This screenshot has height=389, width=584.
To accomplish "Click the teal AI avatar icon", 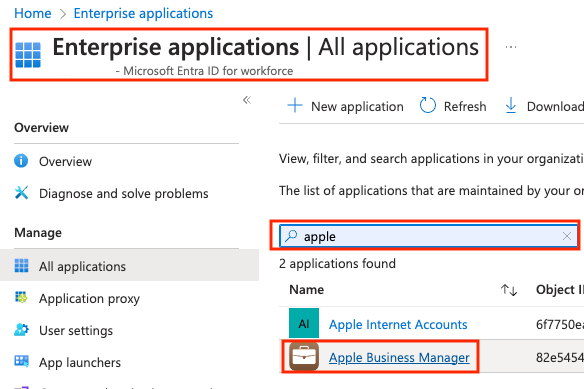I will pos(304,323).
